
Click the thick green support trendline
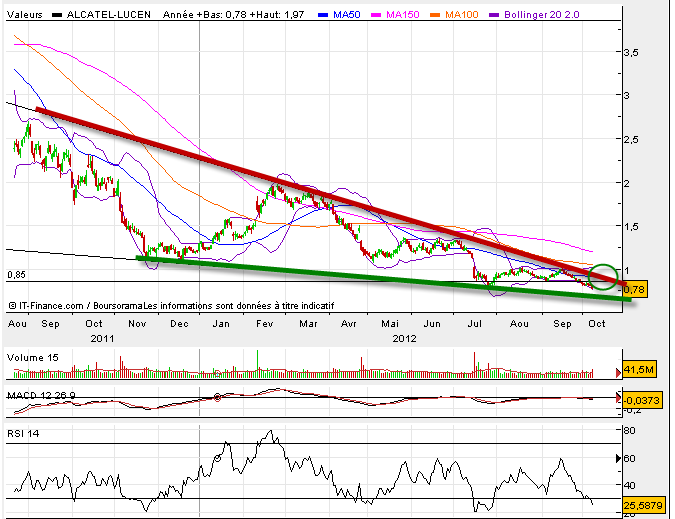click(380, 276)
